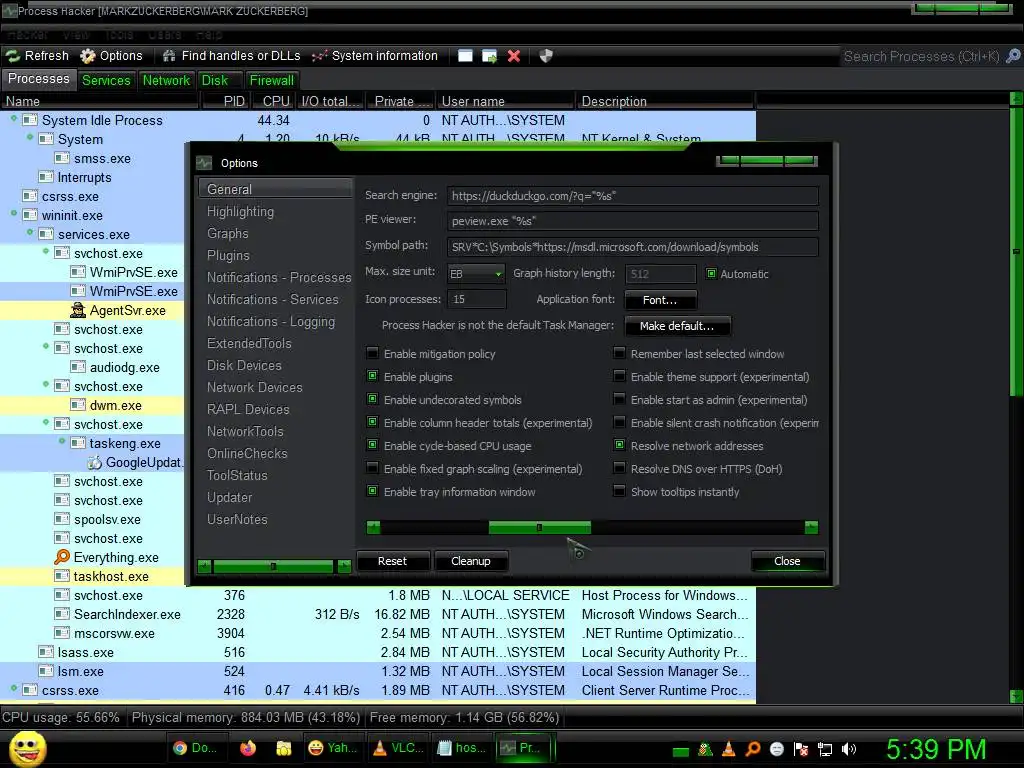Check Enable fixed graph scaling
Image resolution: width=1024 pixels, height=768 pixels.
coord(372,468)
